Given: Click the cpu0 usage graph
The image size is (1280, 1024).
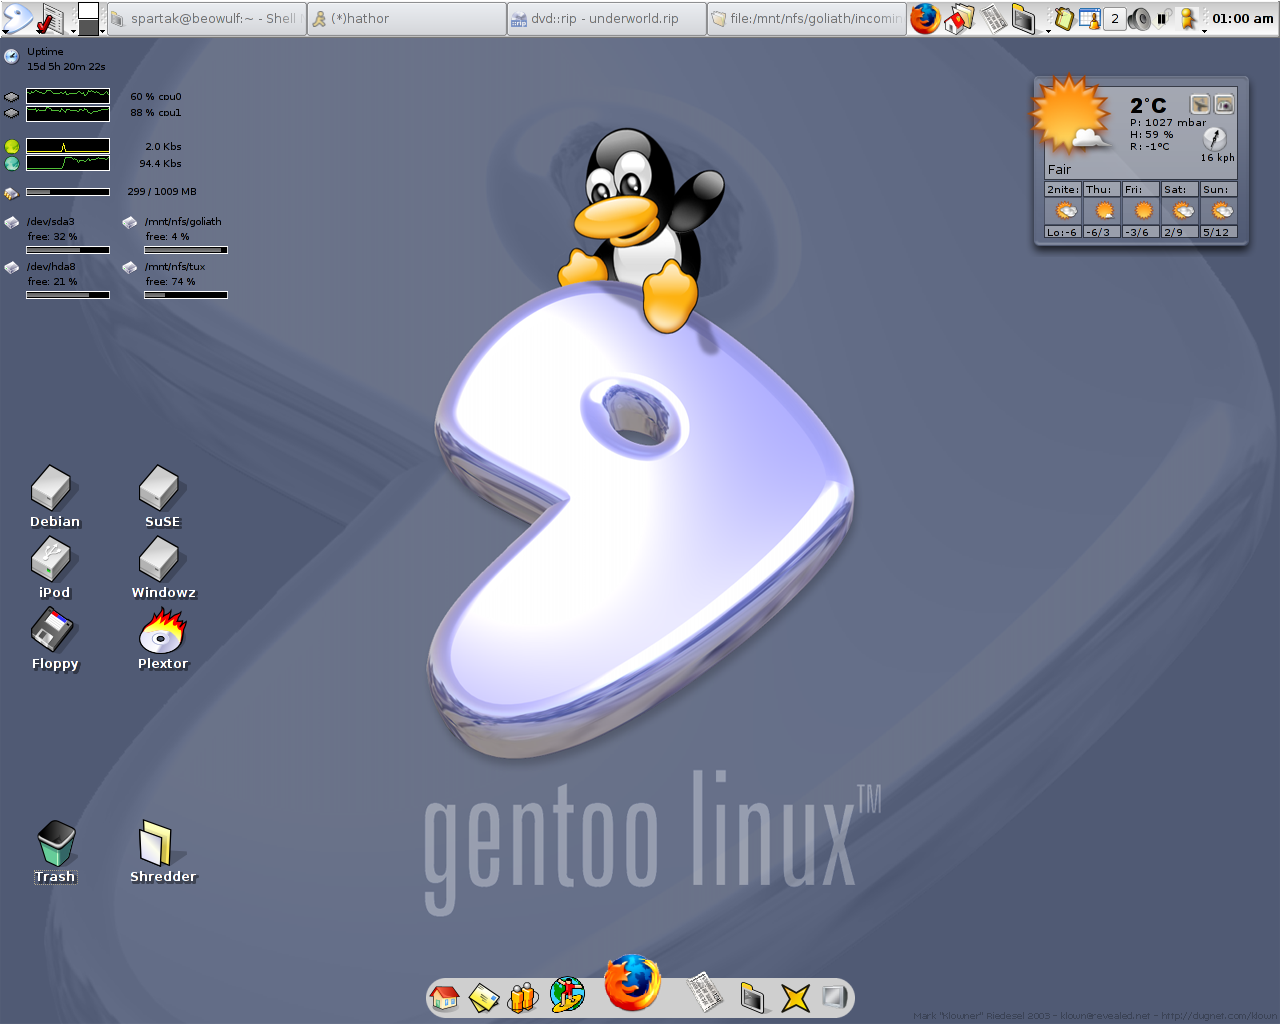Looking at the screenshot, I should (68, 96).
